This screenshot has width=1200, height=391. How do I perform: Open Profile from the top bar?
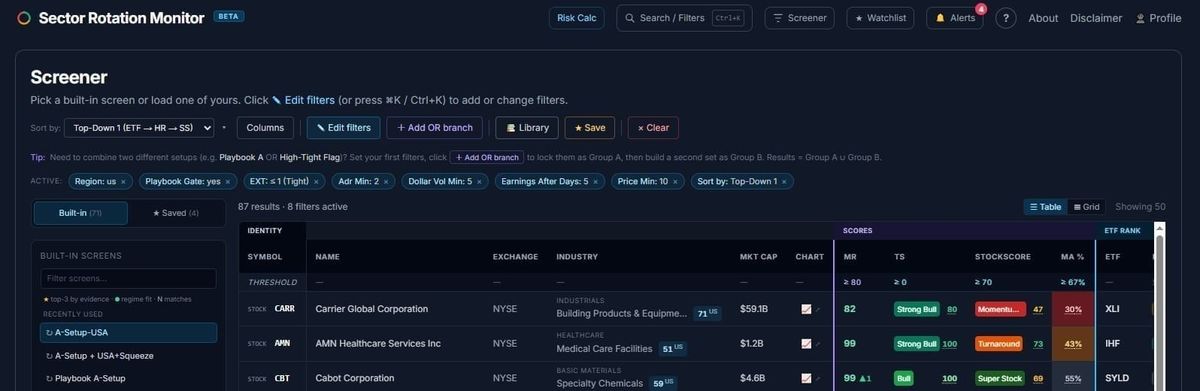pyautogui.click(x=1158, y=18)
